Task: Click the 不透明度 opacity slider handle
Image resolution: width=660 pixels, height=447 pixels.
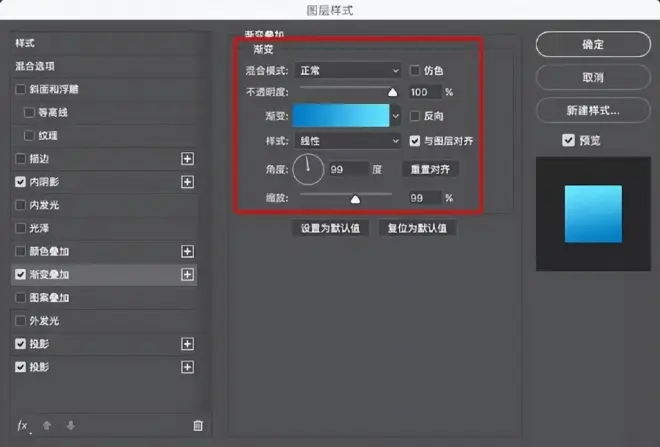Action: (x=392, y=92)
